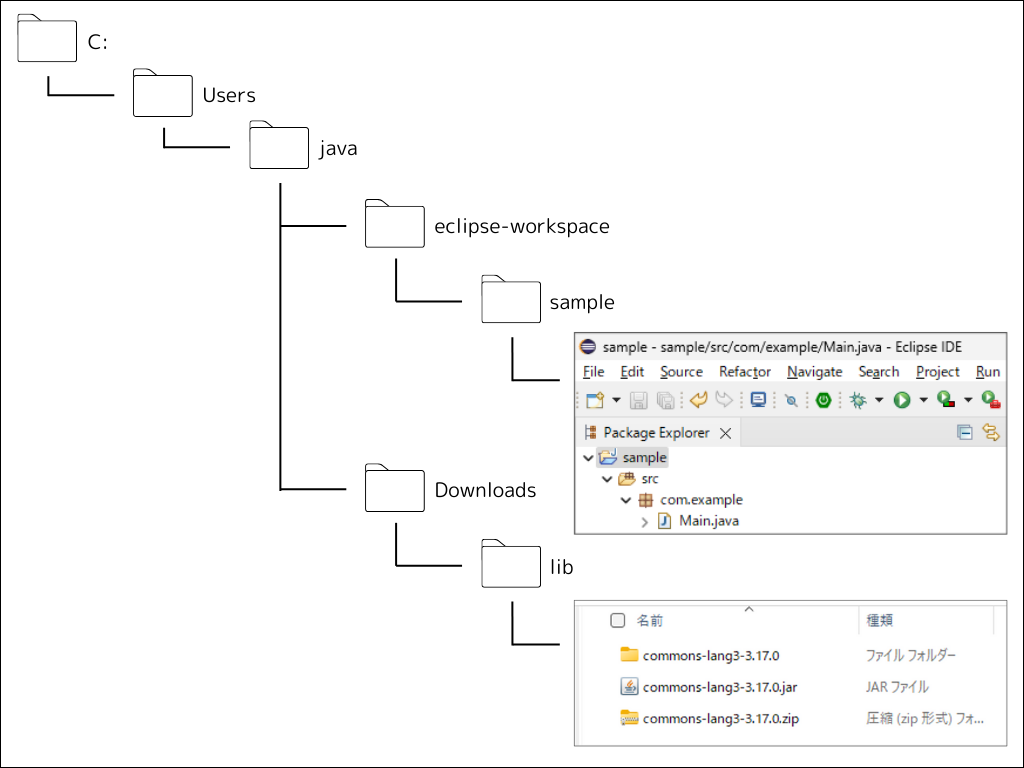Click the commons-lang3-3.17.0.zip file name

[x=720, y=718]
